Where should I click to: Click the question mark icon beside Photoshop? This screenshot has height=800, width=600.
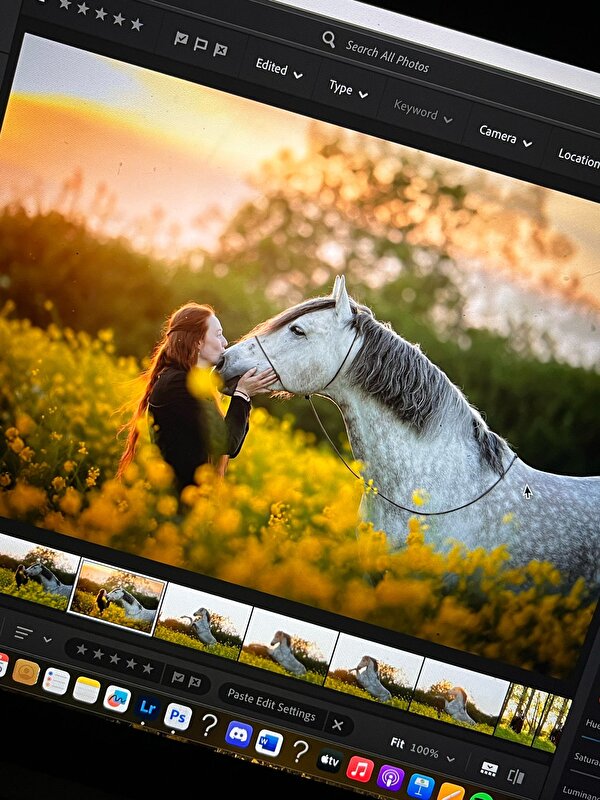click(209, 724)
